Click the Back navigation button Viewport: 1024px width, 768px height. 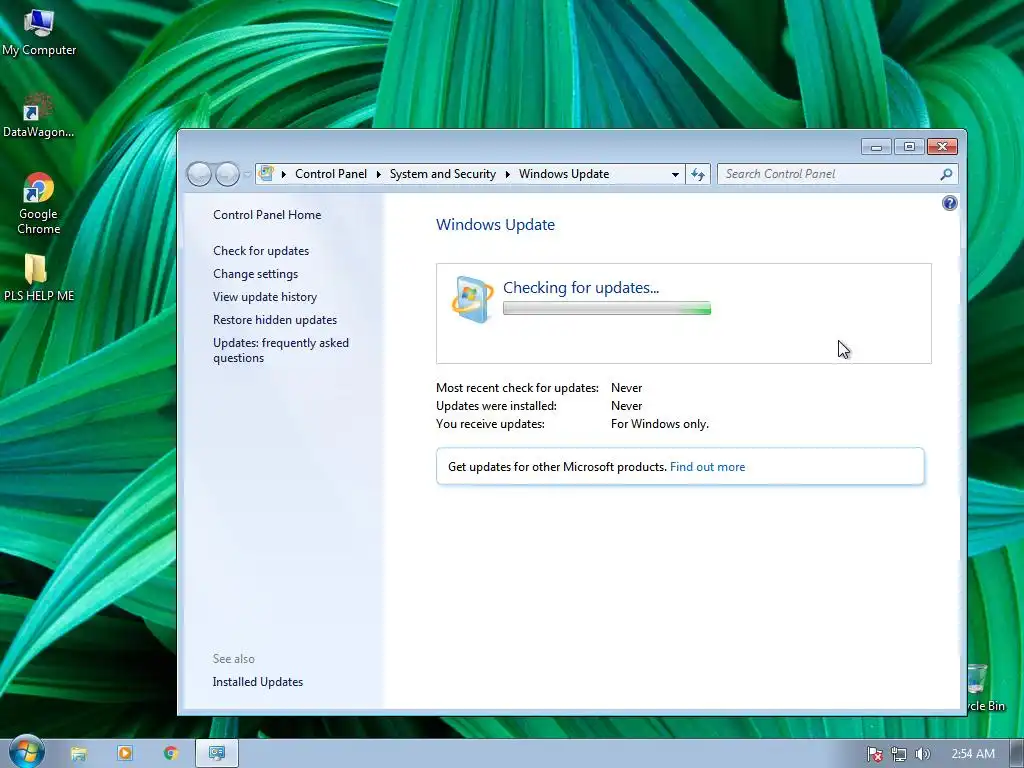click(199, 174)
